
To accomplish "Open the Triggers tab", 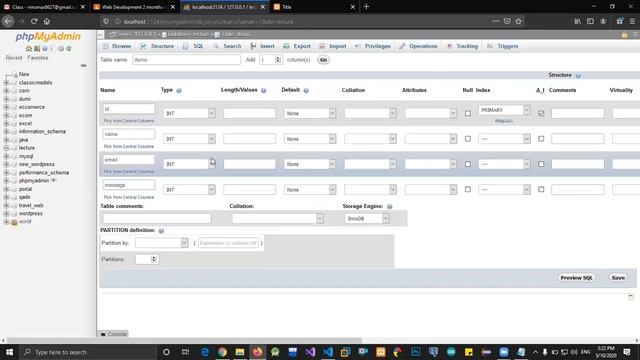I will click(x=502, y=46).
